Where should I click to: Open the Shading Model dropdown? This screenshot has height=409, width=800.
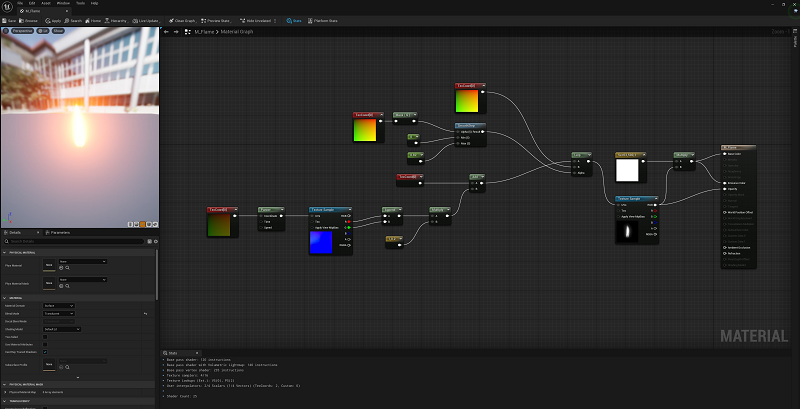tap(62, 329)
